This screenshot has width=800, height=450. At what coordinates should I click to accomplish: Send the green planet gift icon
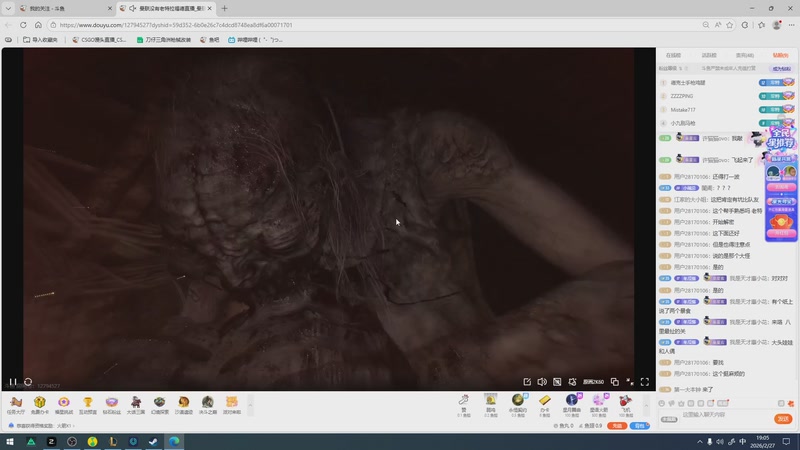tap(518, 406)
